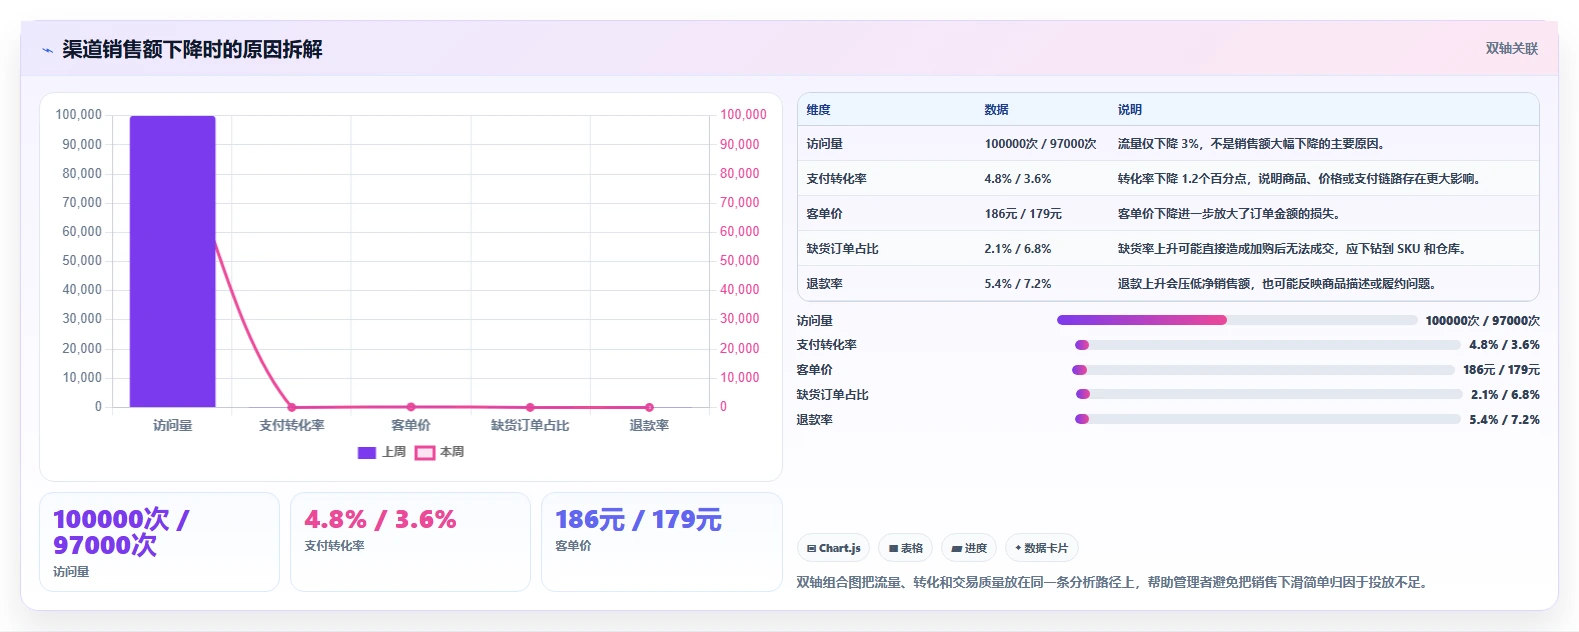The image size is (1579, 632).
Task: Click the 客单价 table row label
Action: [824, 214]
